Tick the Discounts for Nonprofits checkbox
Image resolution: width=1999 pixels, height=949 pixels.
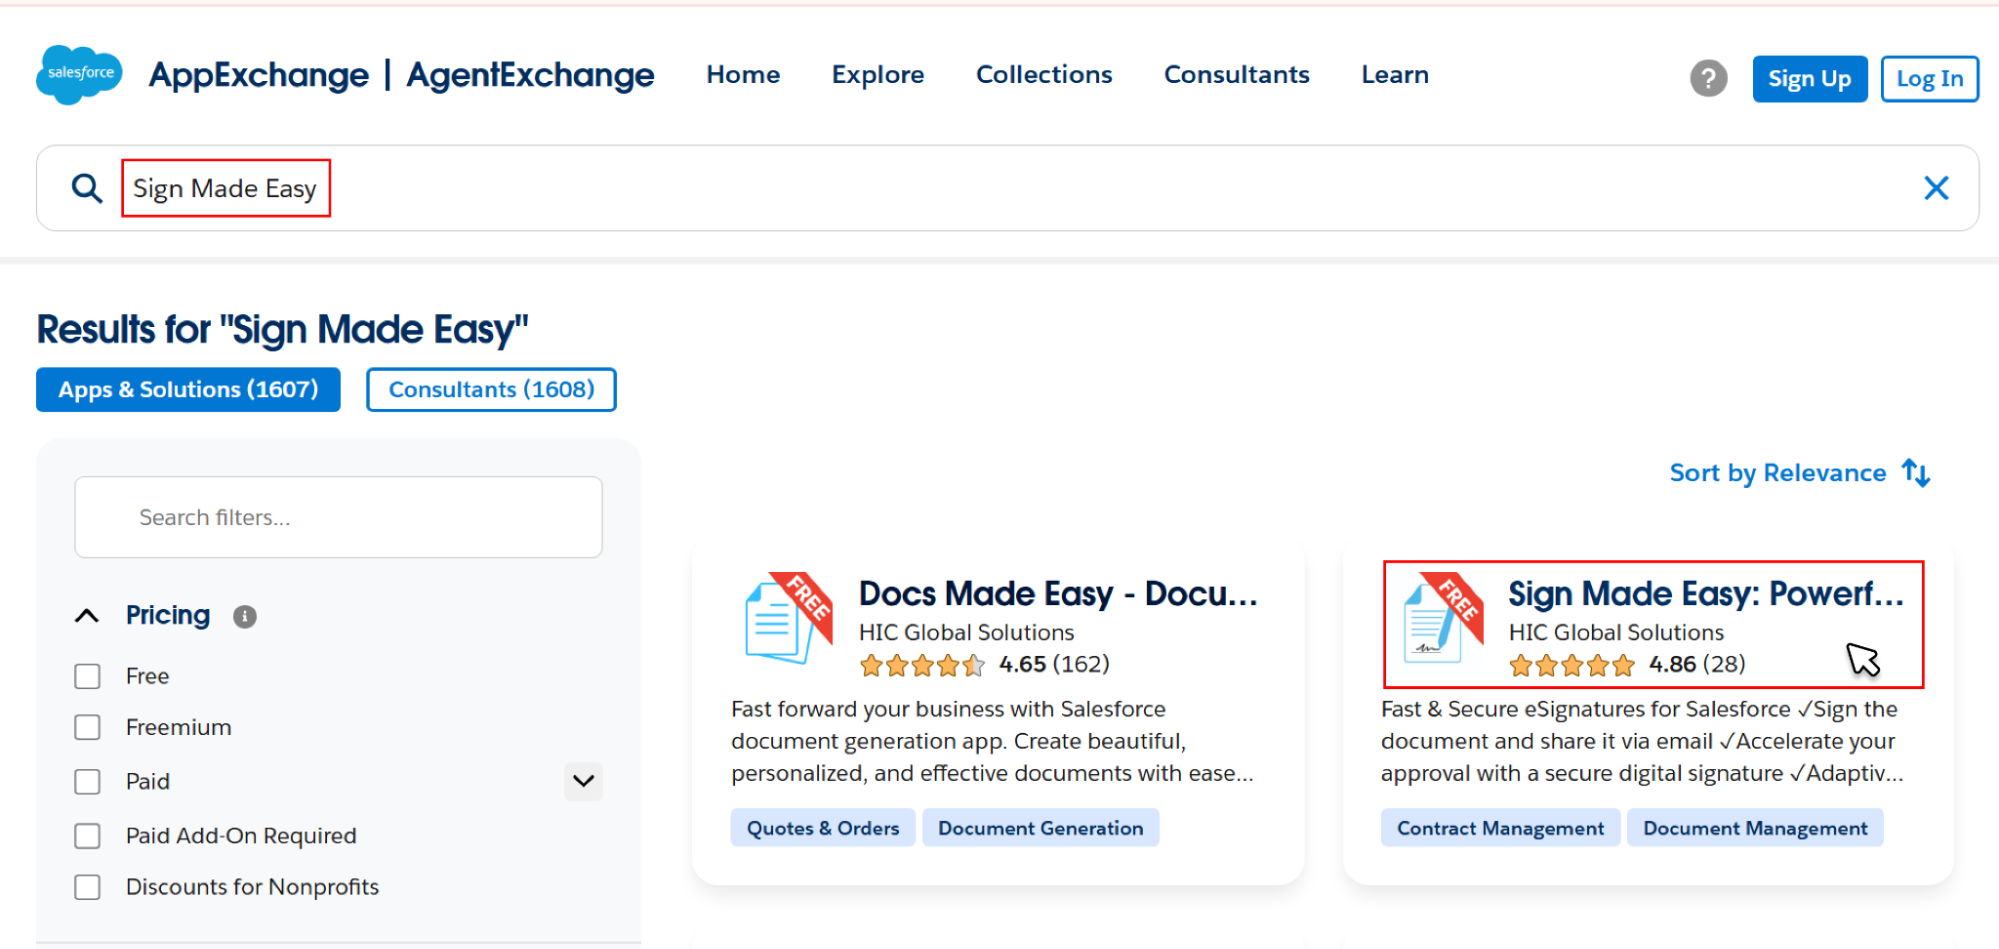click(x=88, y=887)
